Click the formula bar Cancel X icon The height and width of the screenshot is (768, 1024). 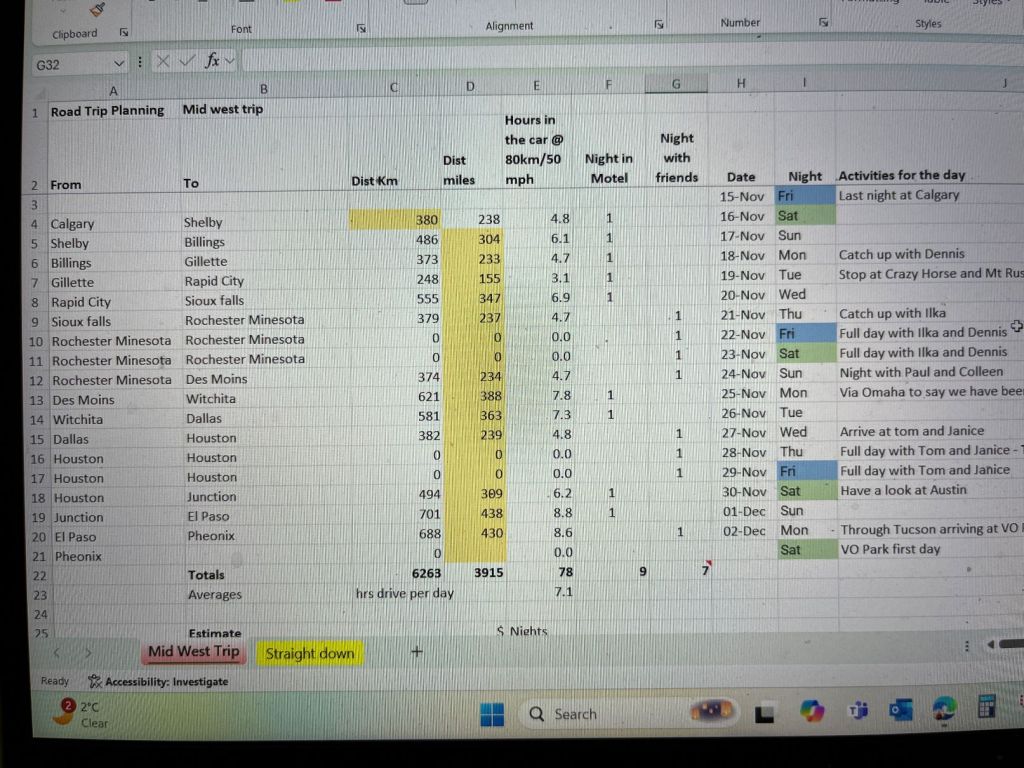(x=163, y=62)
